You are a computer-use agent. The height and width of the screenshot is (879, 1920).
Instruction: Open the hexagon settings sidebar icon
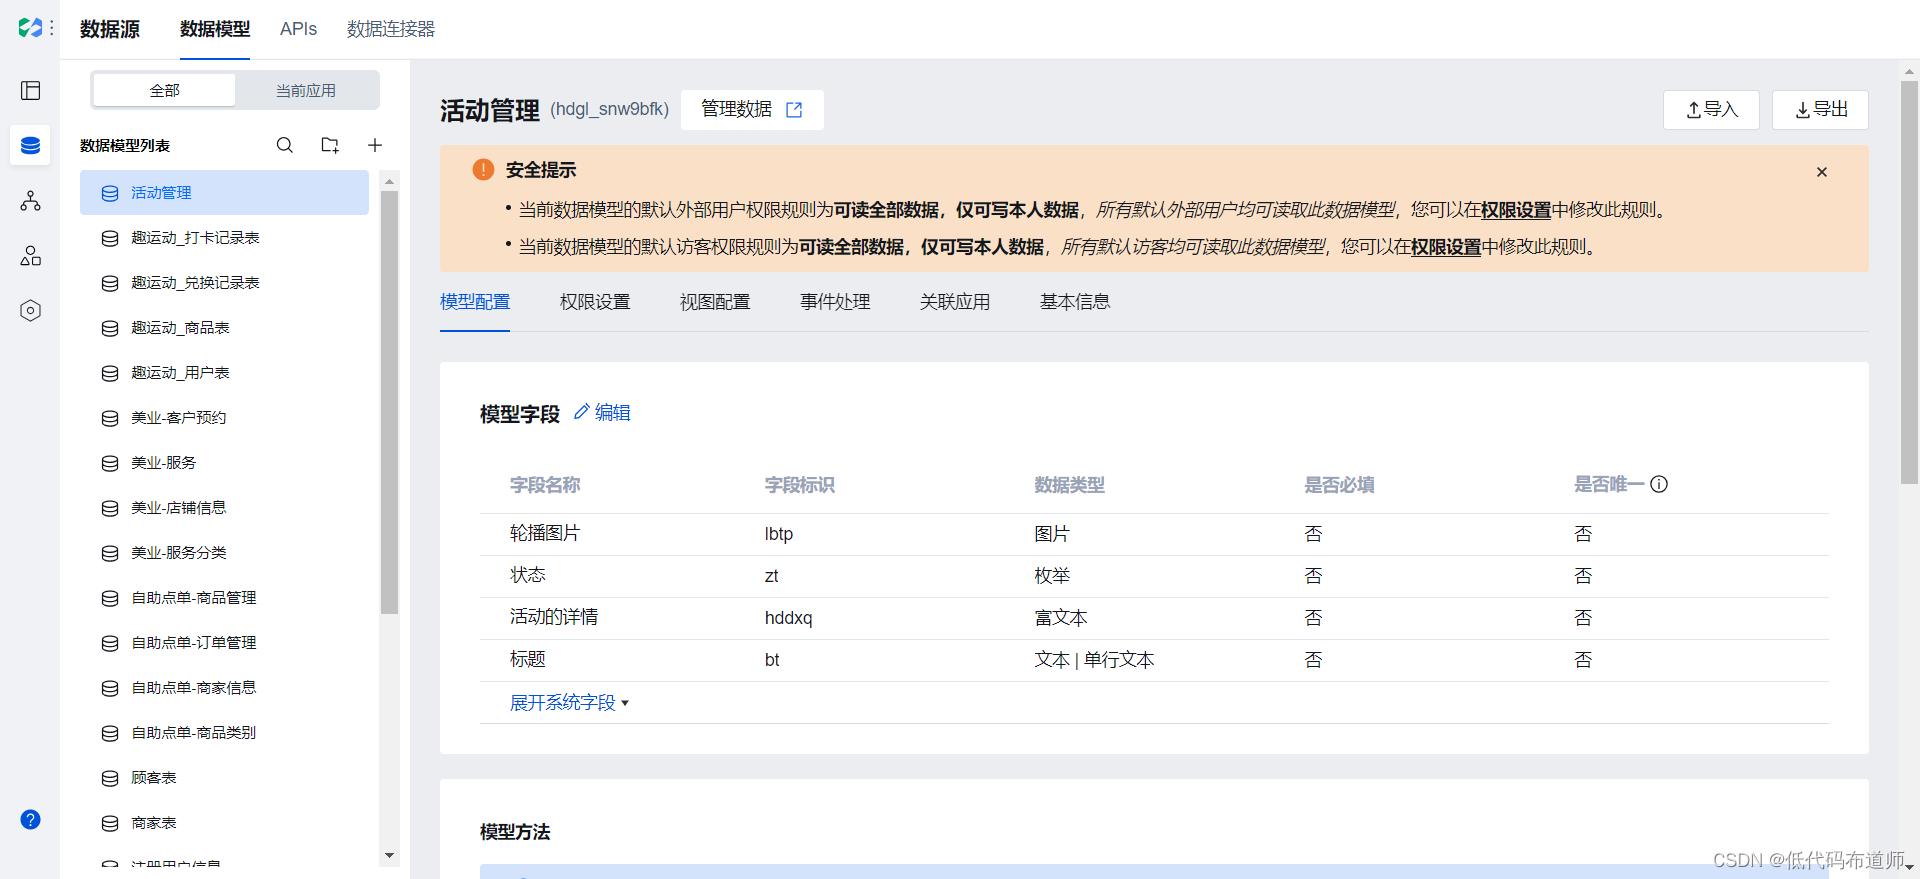click(31, 311)
